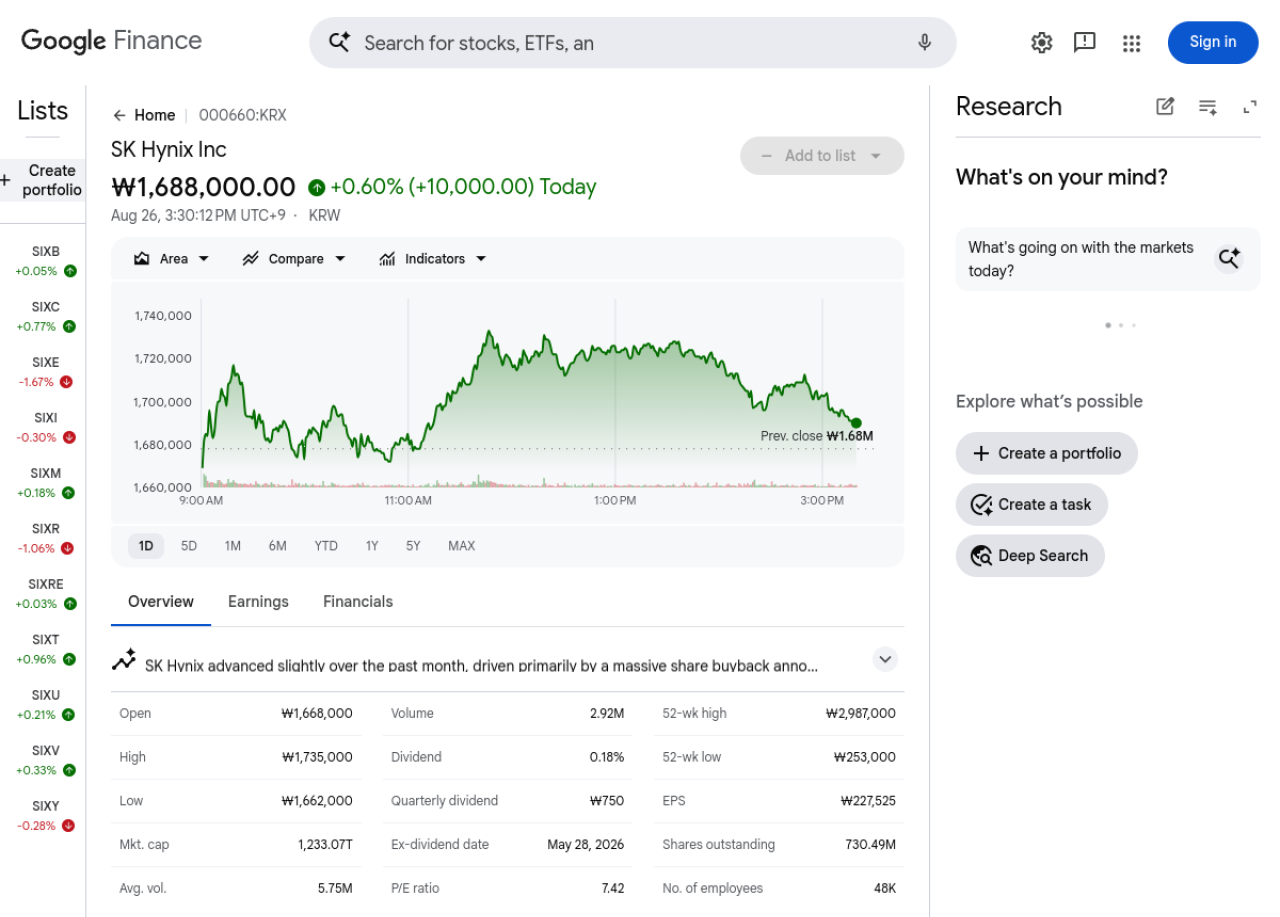Select the 1D time range

point(146,546)
